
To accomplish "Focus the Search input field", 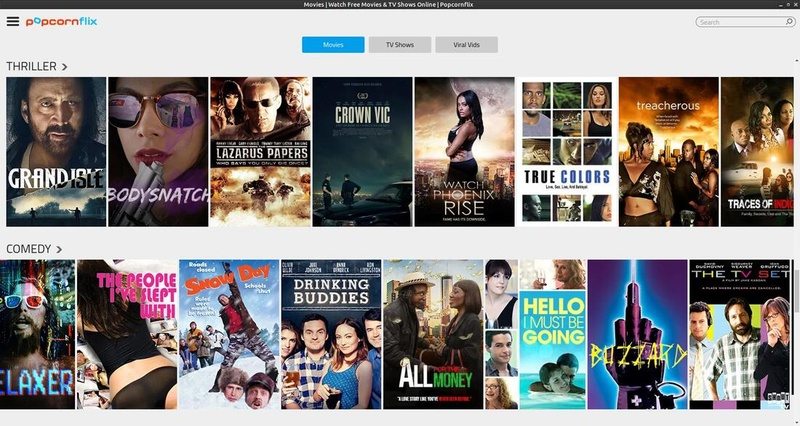I will pyautogui.click(x=745, y=22).
